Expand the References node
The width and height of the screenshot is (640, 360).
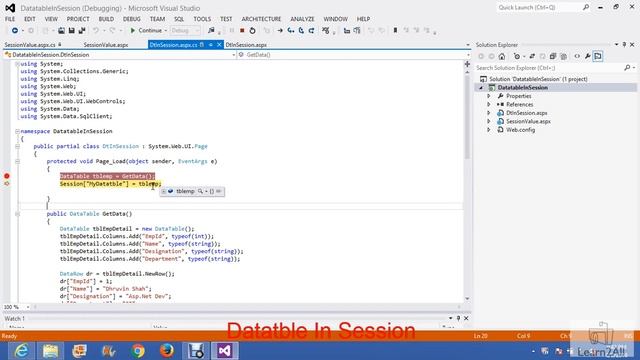489,104
